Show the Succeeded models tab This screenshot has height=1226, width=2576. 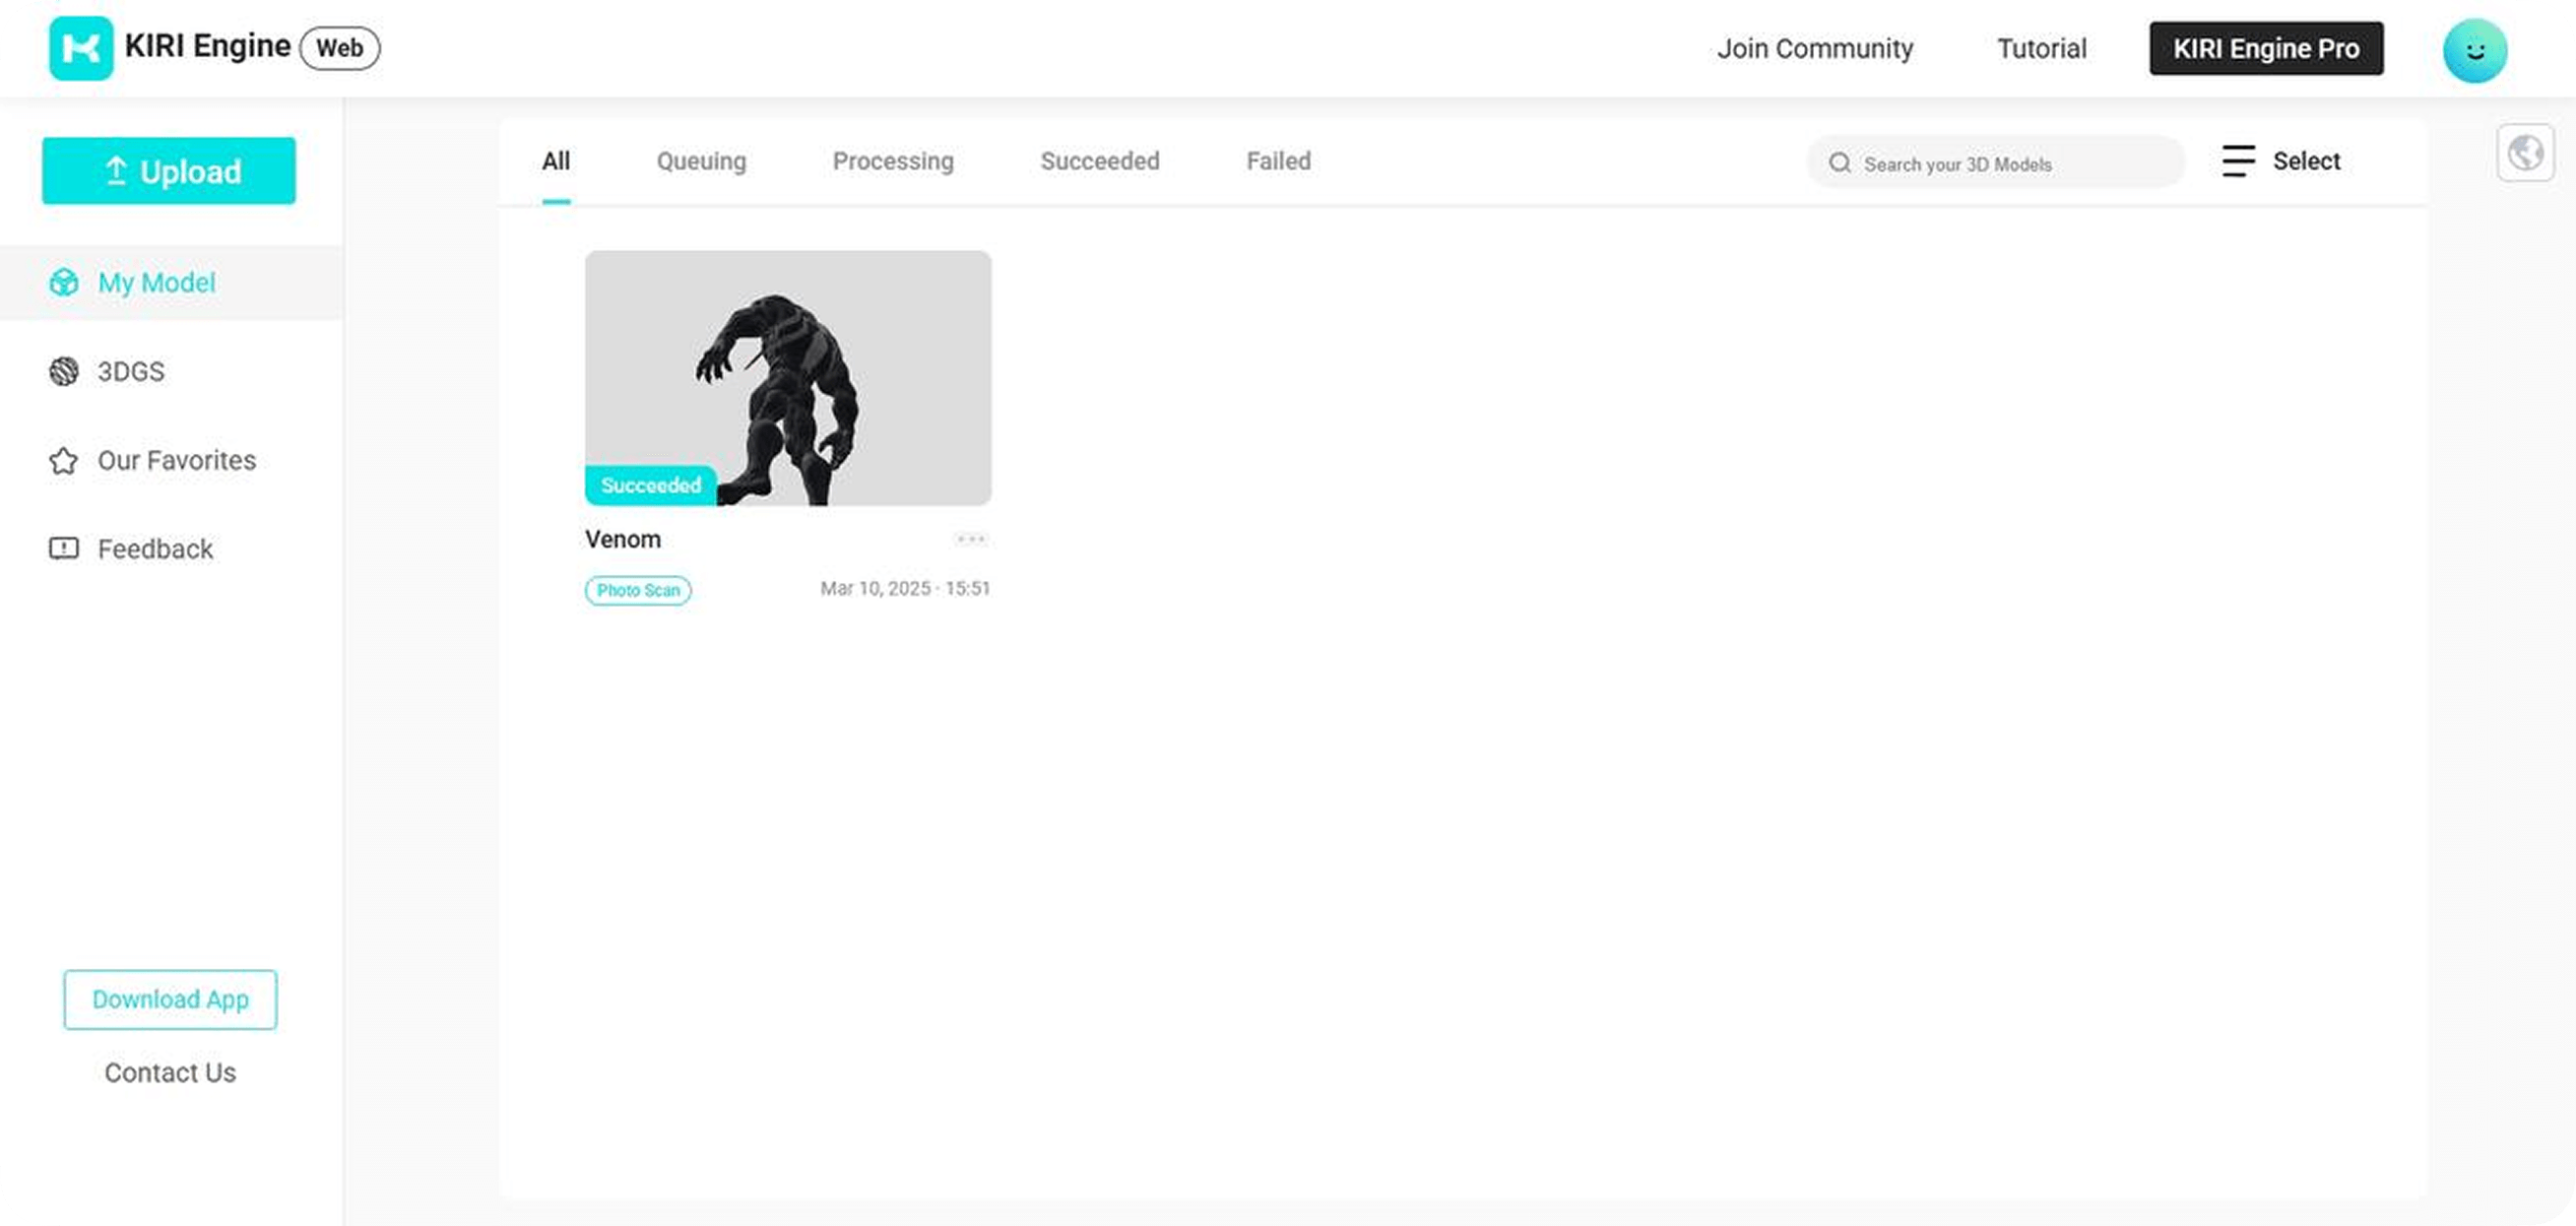(1099, 161)
